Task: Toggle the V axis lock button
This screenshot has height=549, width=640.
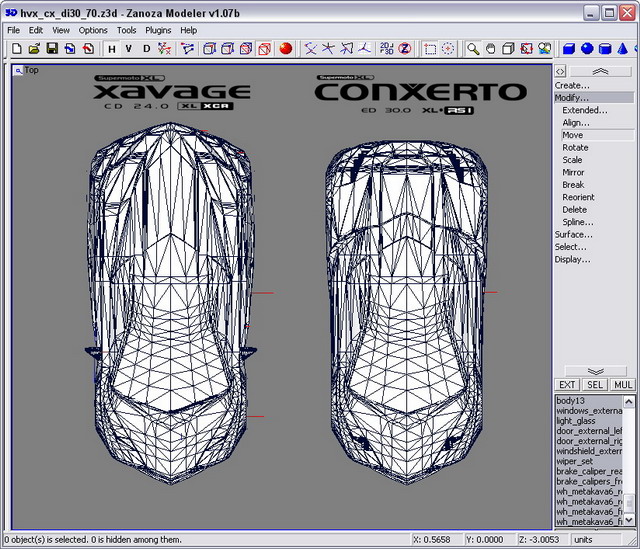Action: 129,48
